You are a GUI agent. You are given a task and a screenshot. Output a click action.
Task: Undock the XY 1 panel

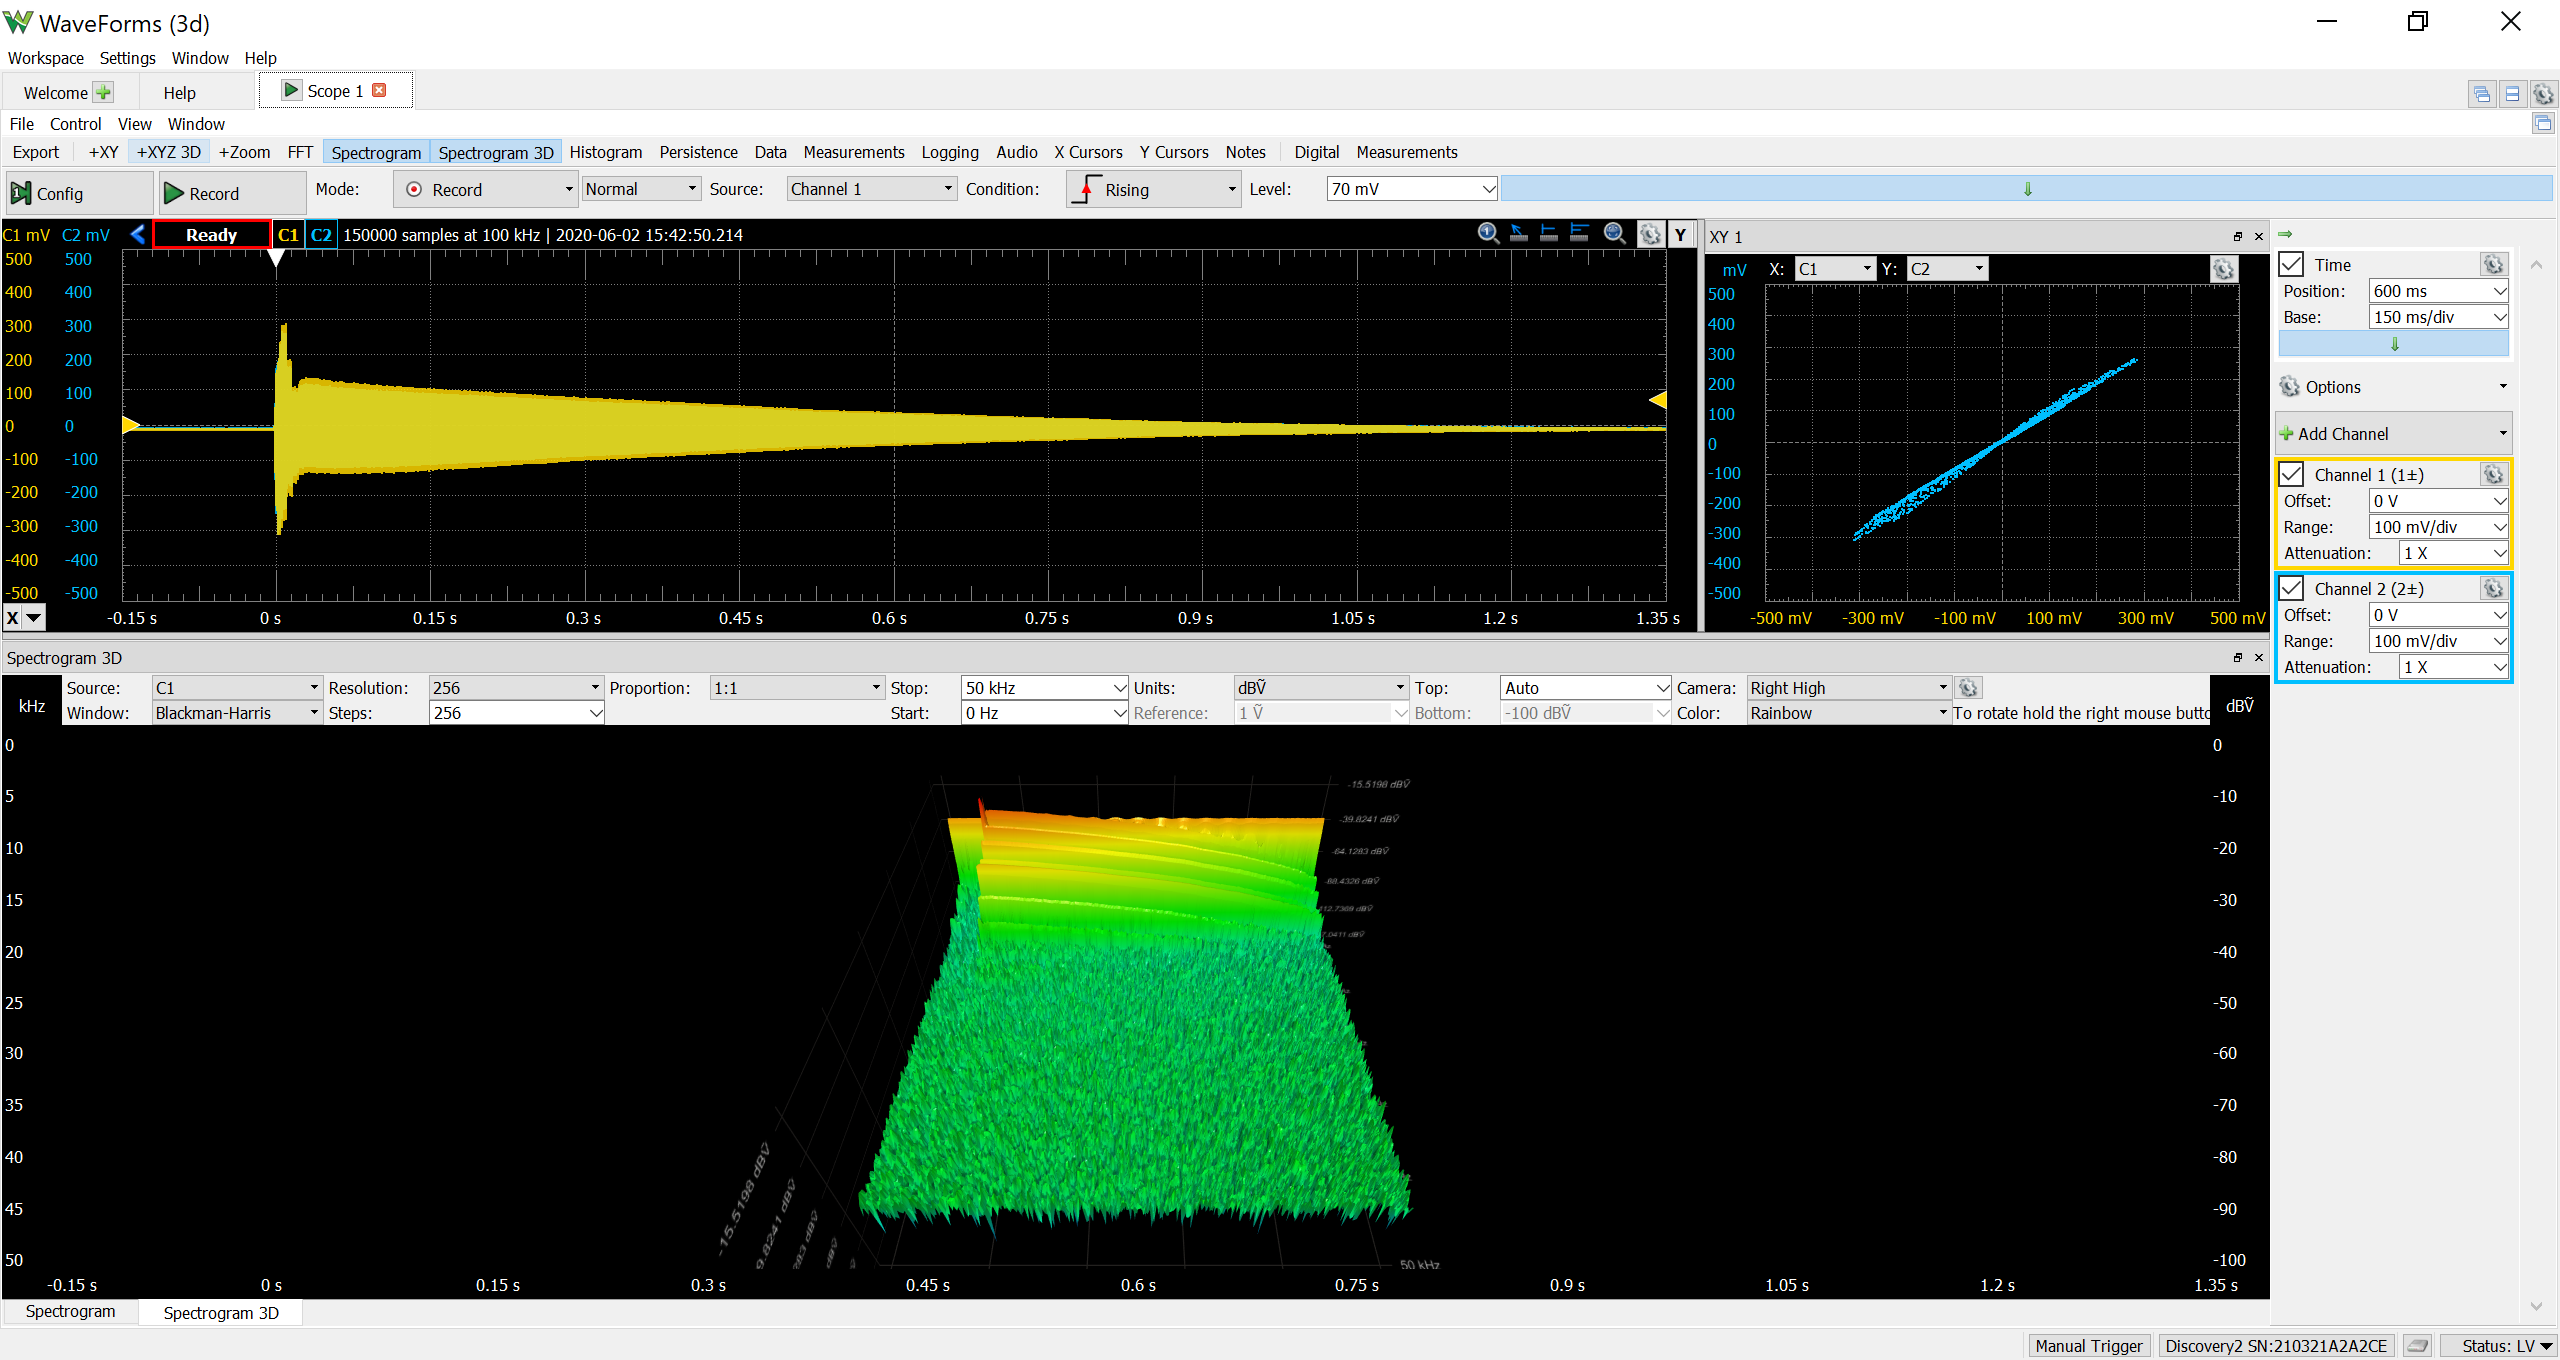click(x=2238, y=237)
